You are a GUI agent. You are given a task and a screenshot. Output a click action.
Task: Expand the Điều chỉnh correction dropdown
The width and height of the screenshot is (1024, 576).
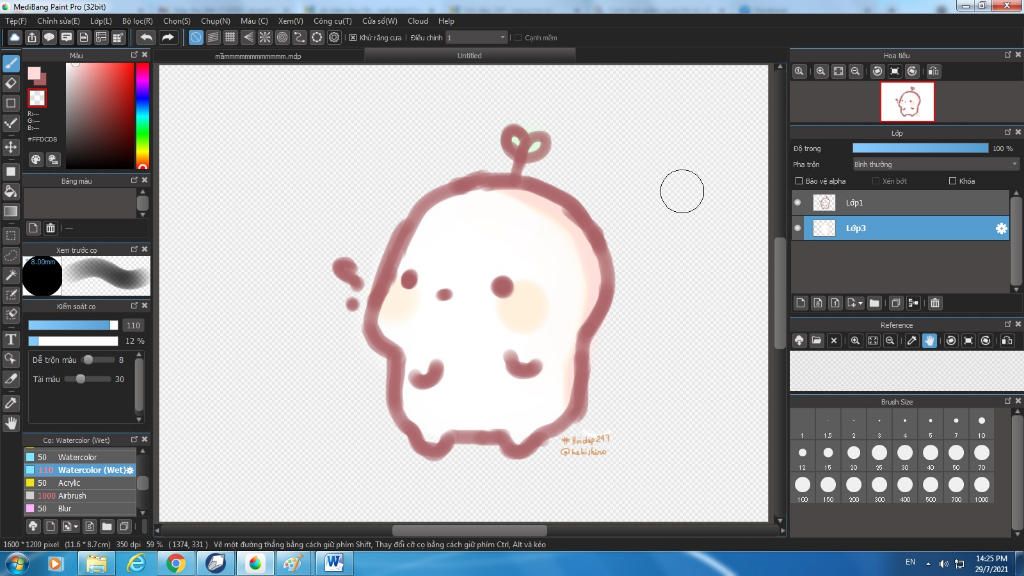click(x=477, y=38)
